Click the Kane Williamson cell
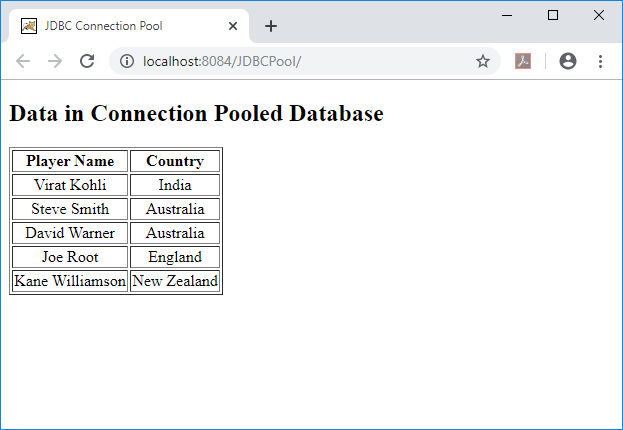 (x=70, y=281)
